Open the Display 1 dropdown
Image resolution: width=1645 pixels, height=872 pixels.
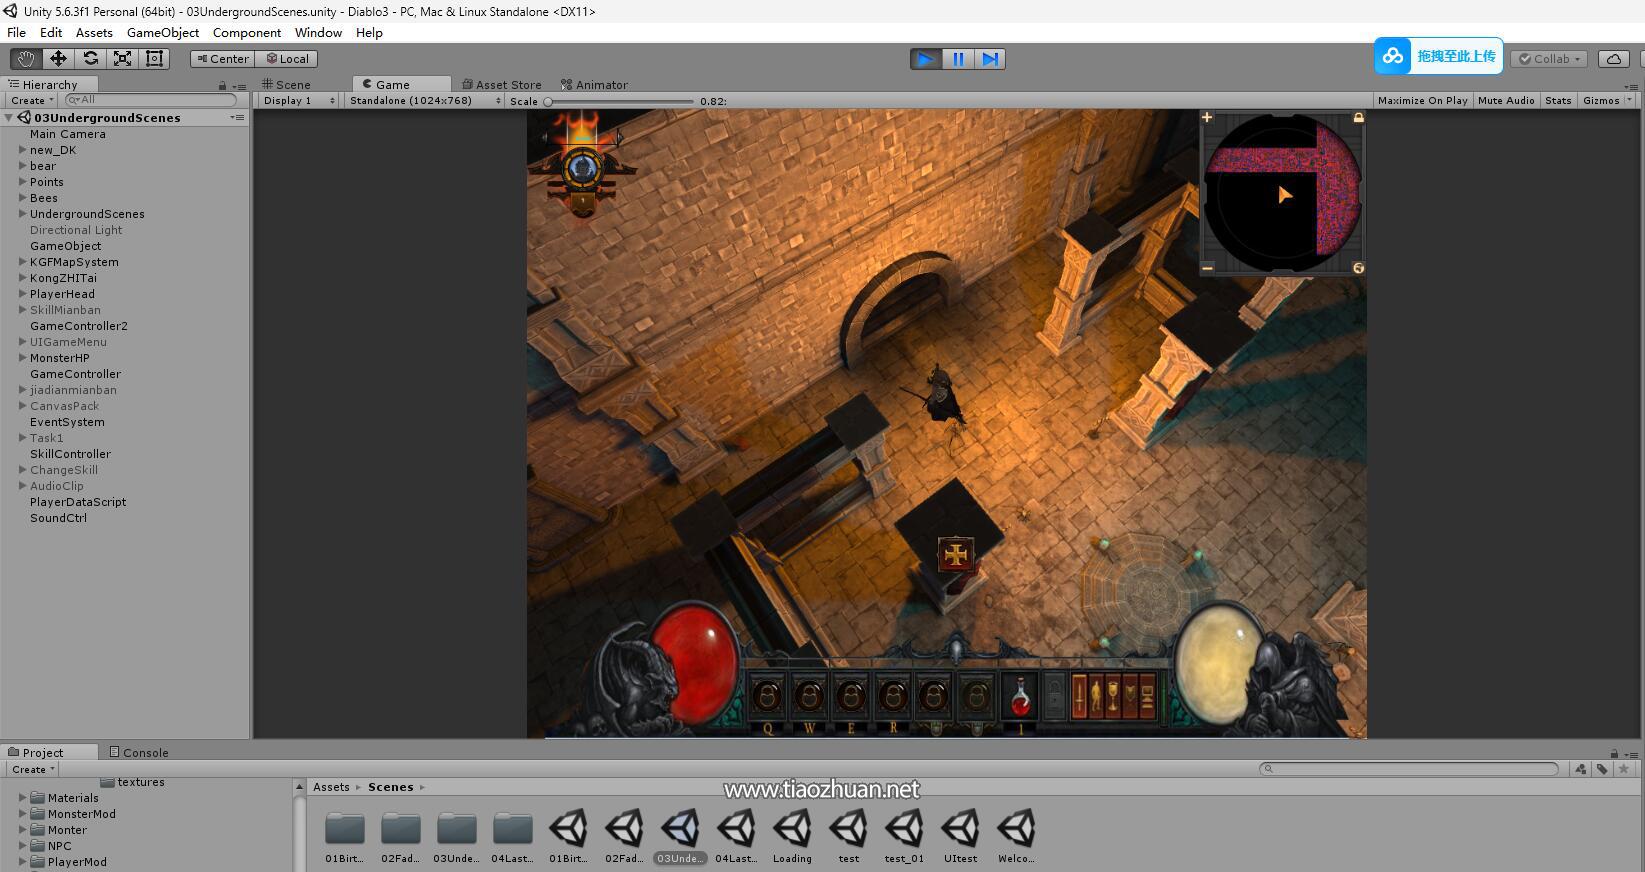point(298,101)
